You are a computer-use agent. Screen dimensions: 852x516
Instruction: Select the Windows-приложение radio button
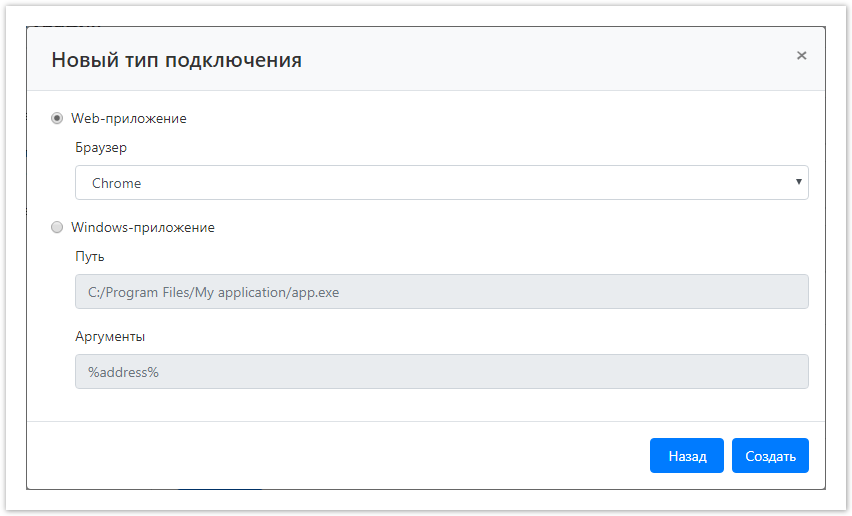57,227
